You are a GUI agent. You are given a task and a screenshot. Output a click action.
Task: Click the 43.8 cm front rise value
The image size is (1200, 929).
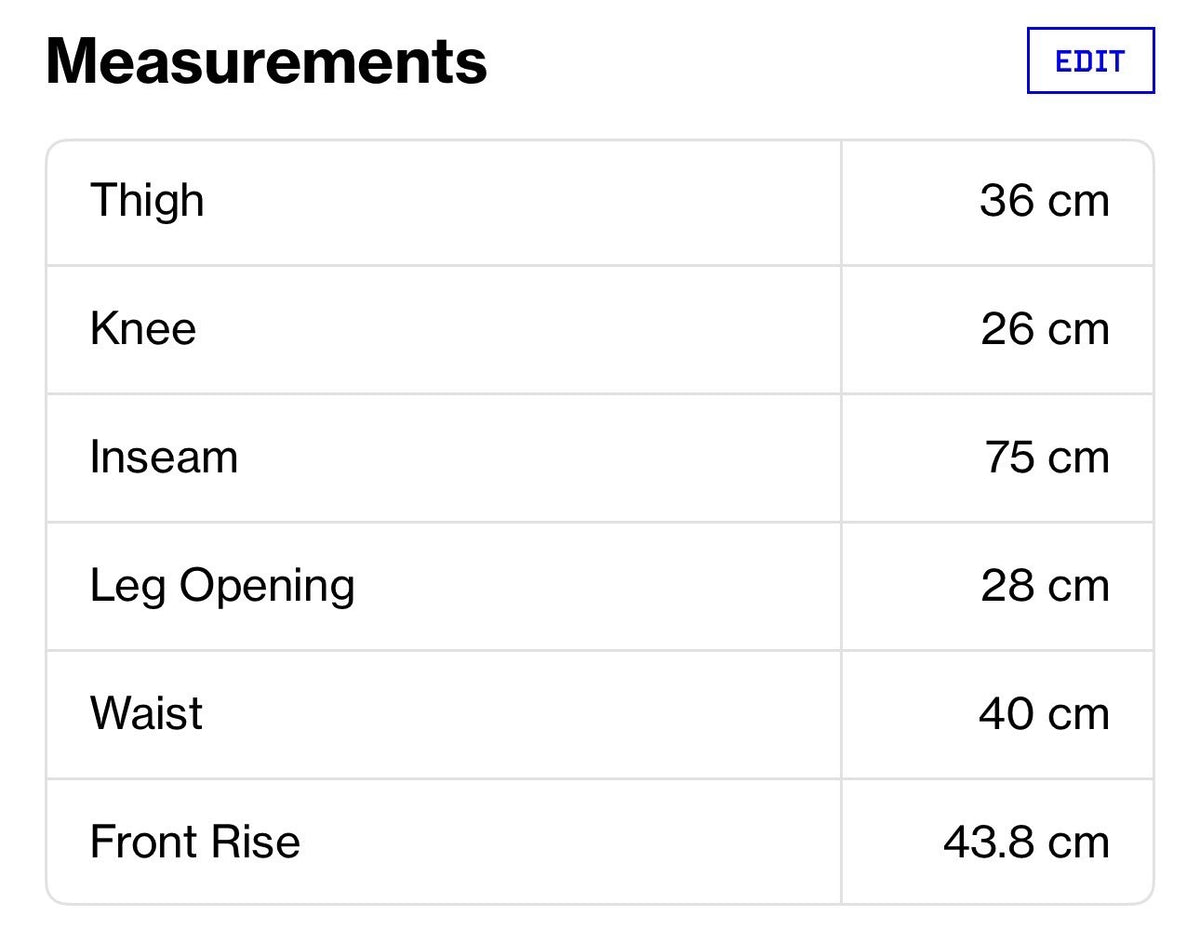pyautogui.click(x=1027, y=841)
